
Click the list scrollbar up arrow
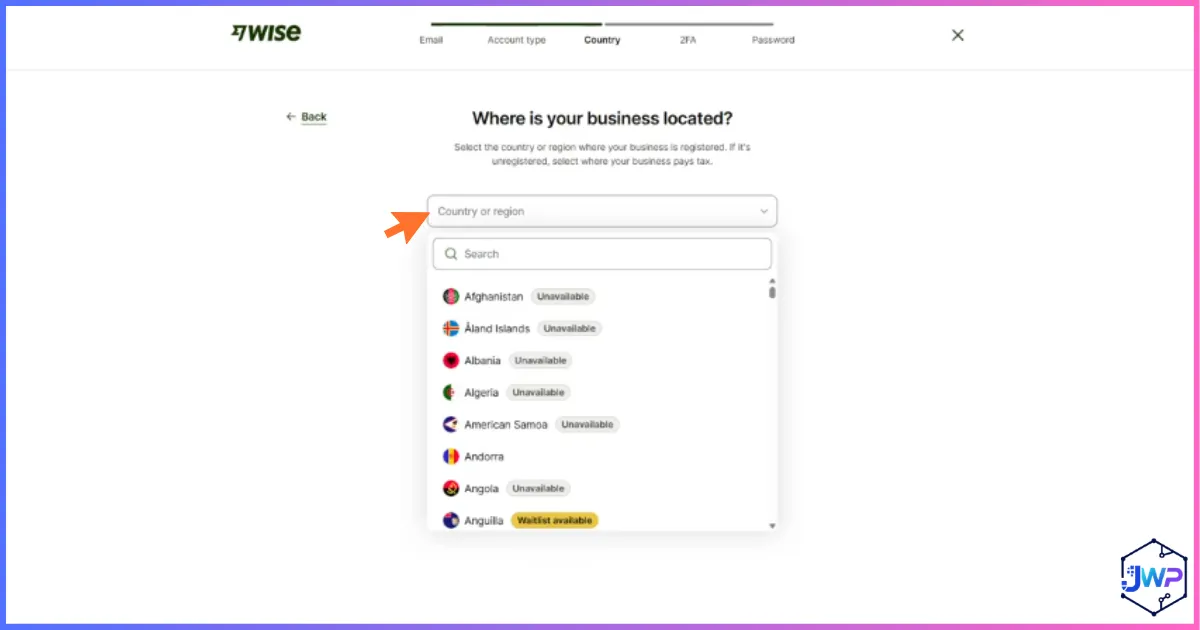click(772, 282)
